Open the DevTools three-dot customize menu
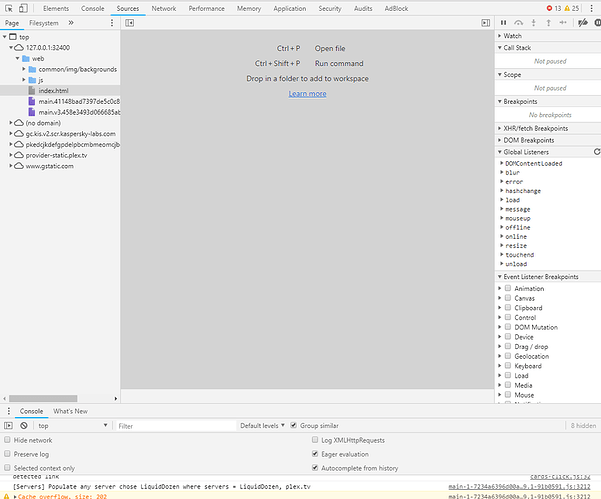The image size is (601, 499). coord(591,8)
